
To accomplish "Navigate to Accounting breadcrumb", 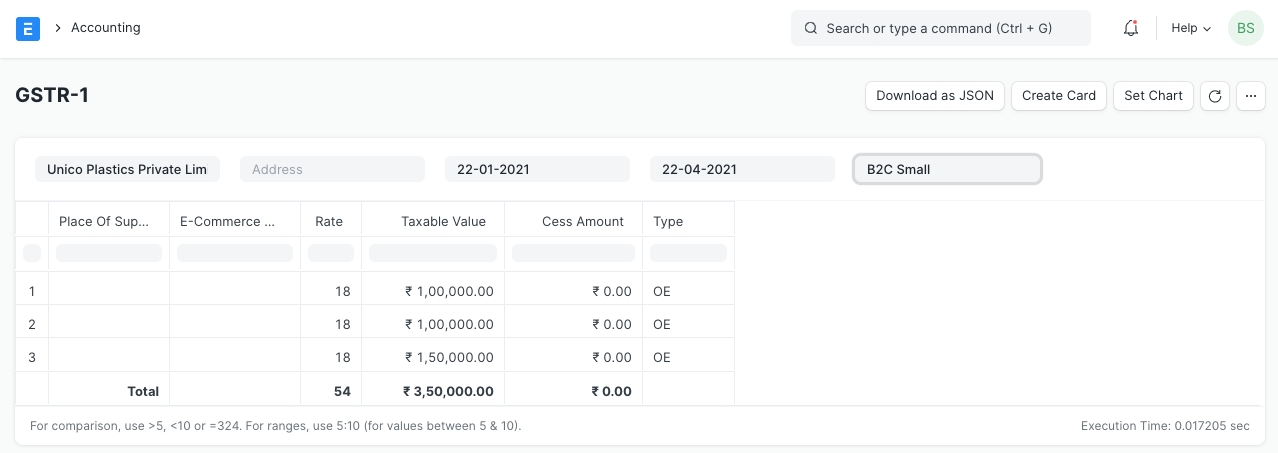I will click(x=105, y=28).
